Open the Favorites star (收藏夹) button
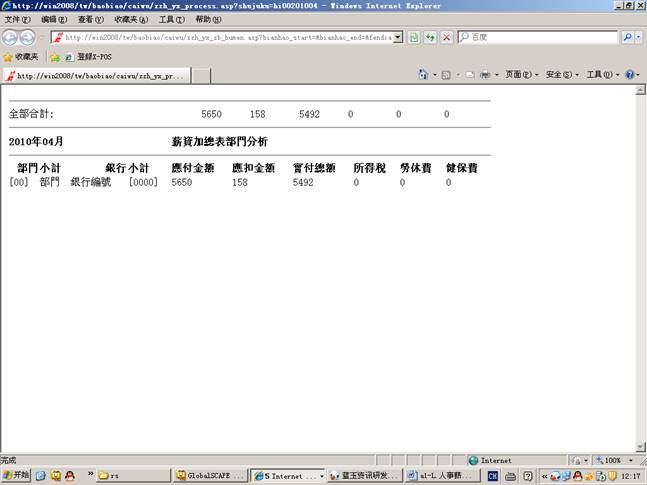Image resolution: width=647 pixels, height=485 pixels. [21, 57]
